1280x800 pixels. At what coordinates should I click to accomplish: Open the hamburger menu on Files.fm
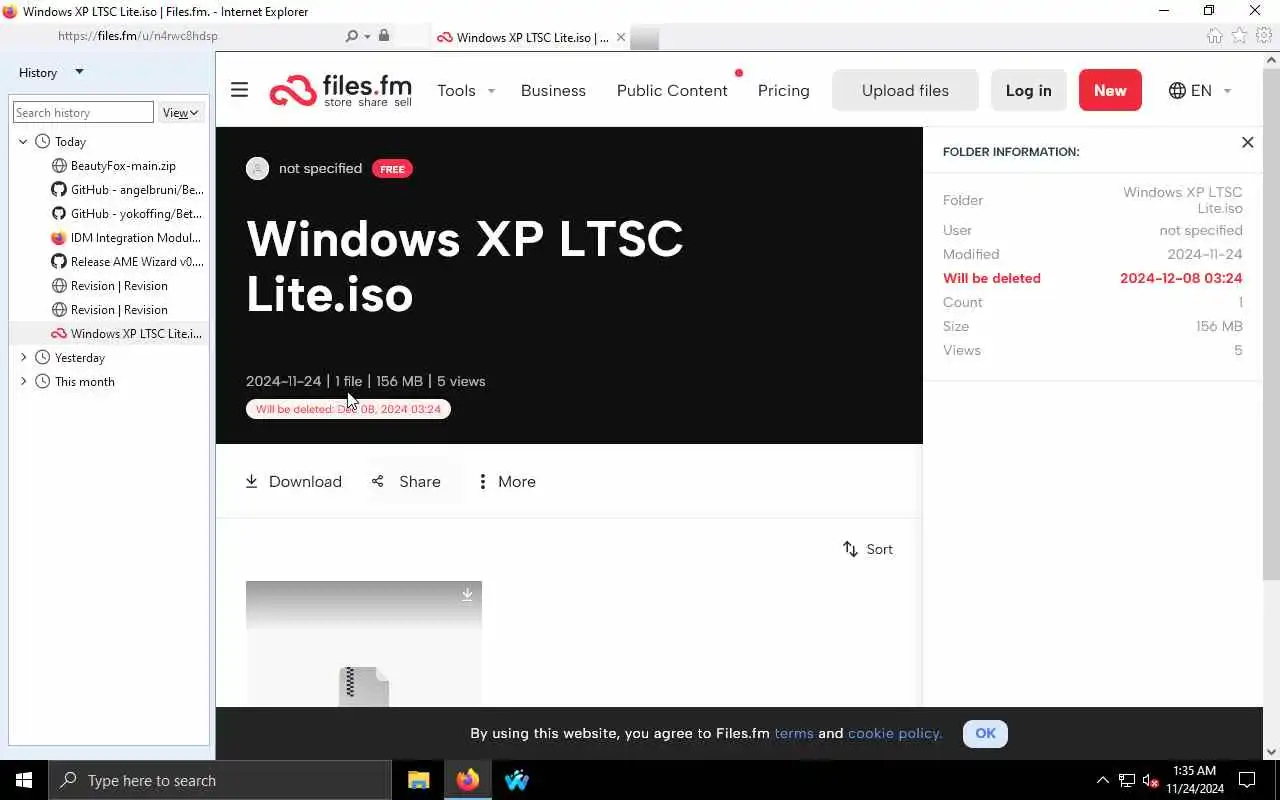239,90
